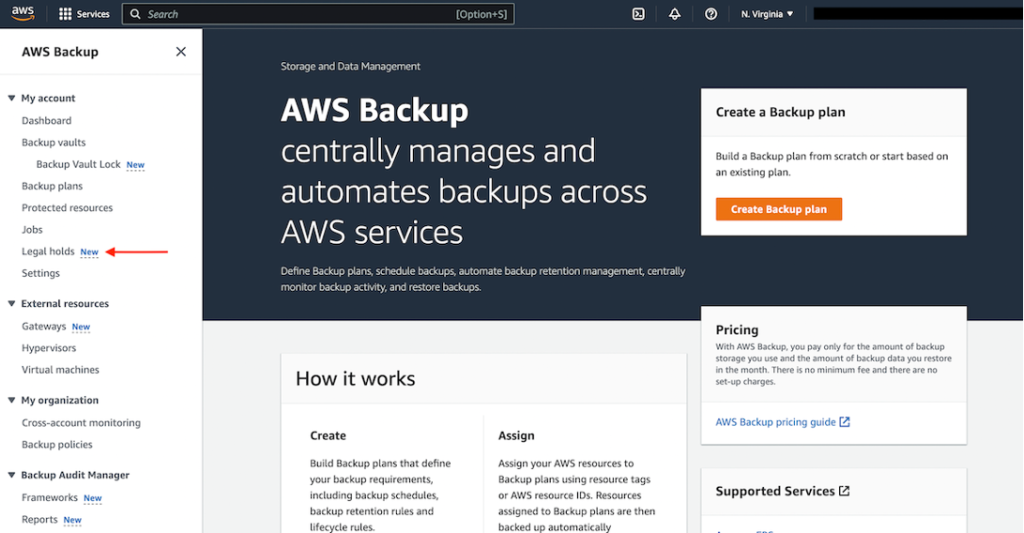Screen dimensions: 1024x533
Task: Click the Services label in the top bar
Action: 93,14
